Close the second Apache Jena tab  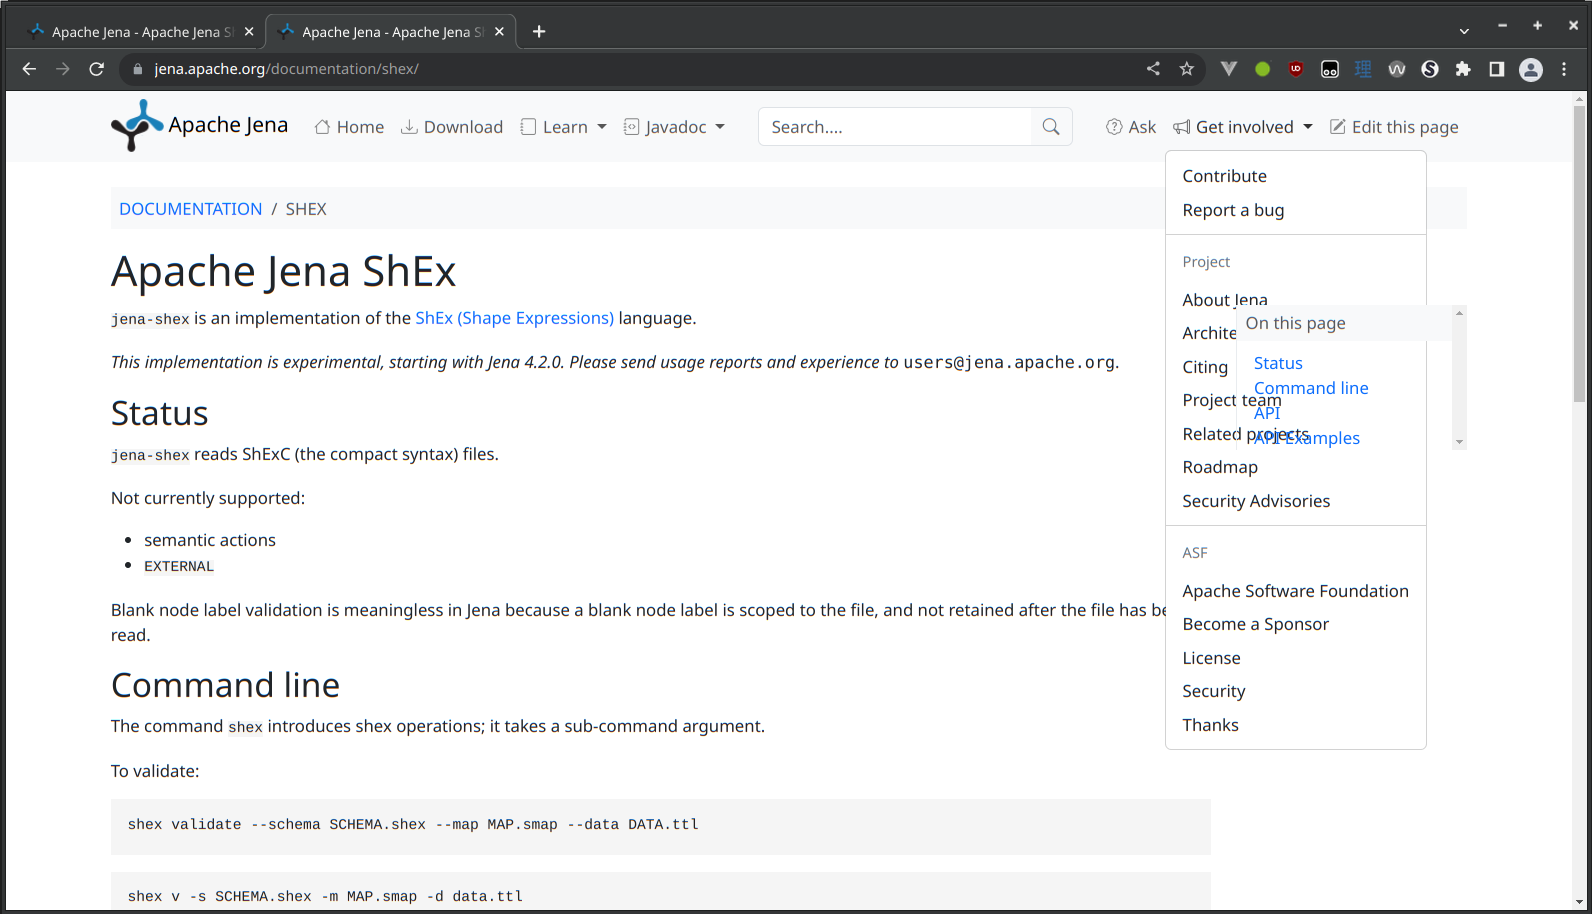pyautogui.click(x=499, y=32)
